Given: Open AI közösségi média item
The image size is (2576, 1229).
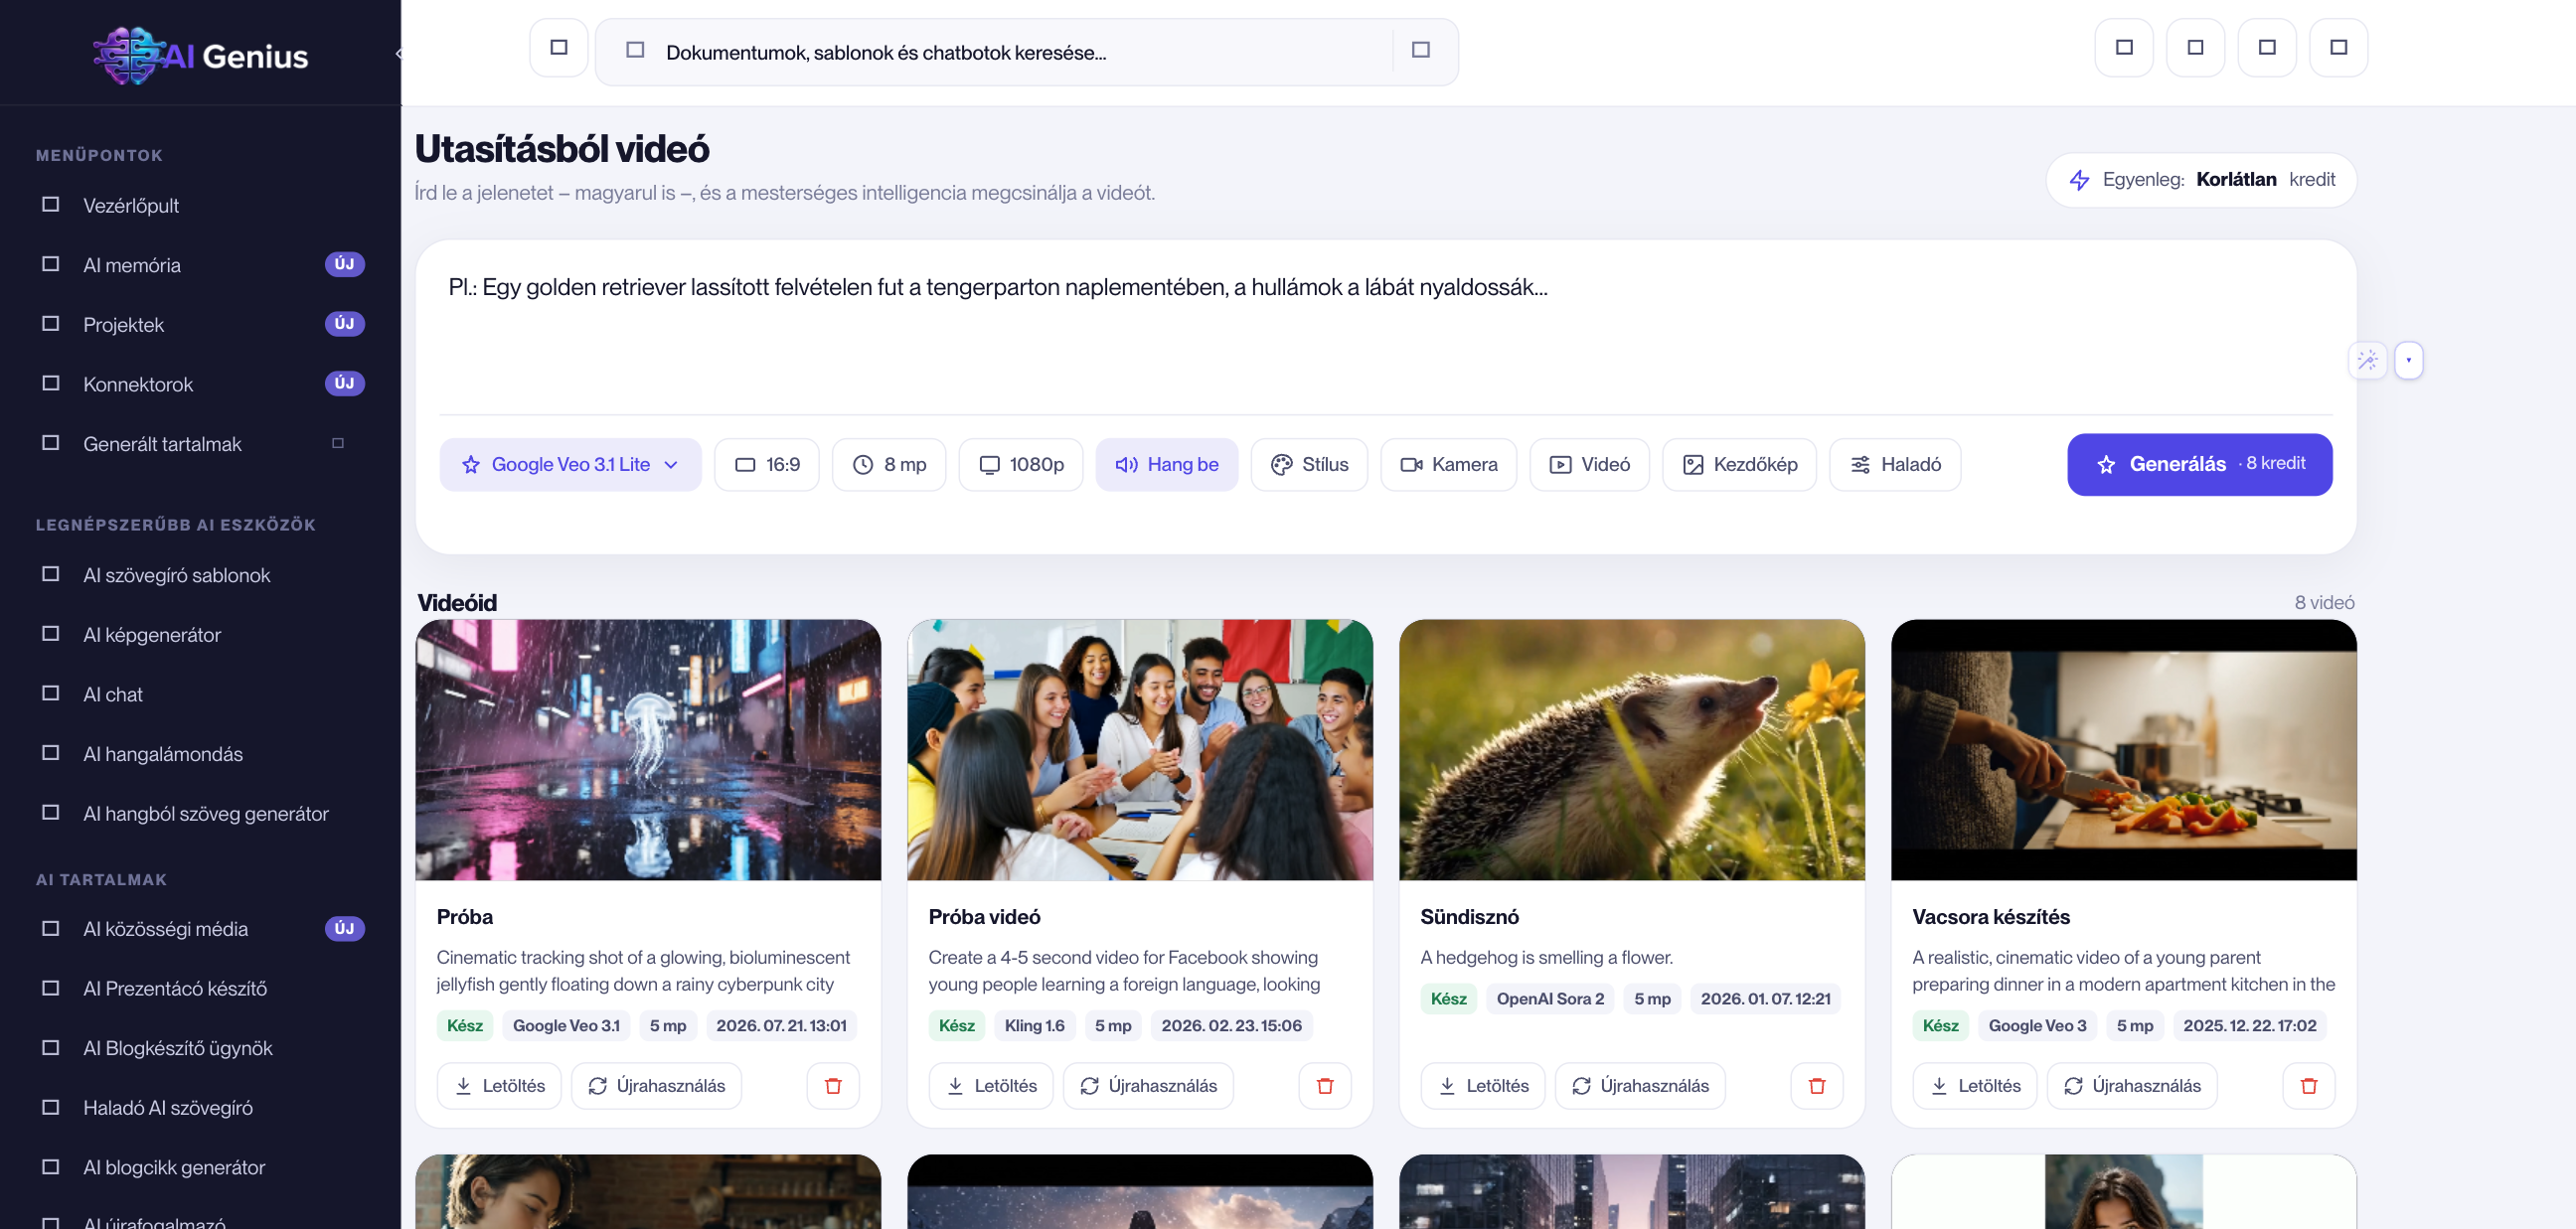Looking at the screenshot, I should tap(200, 929).
